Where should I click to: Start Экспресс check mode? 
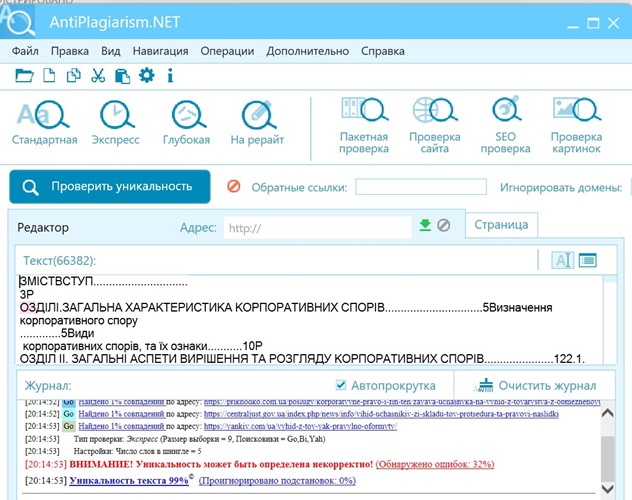116,122
